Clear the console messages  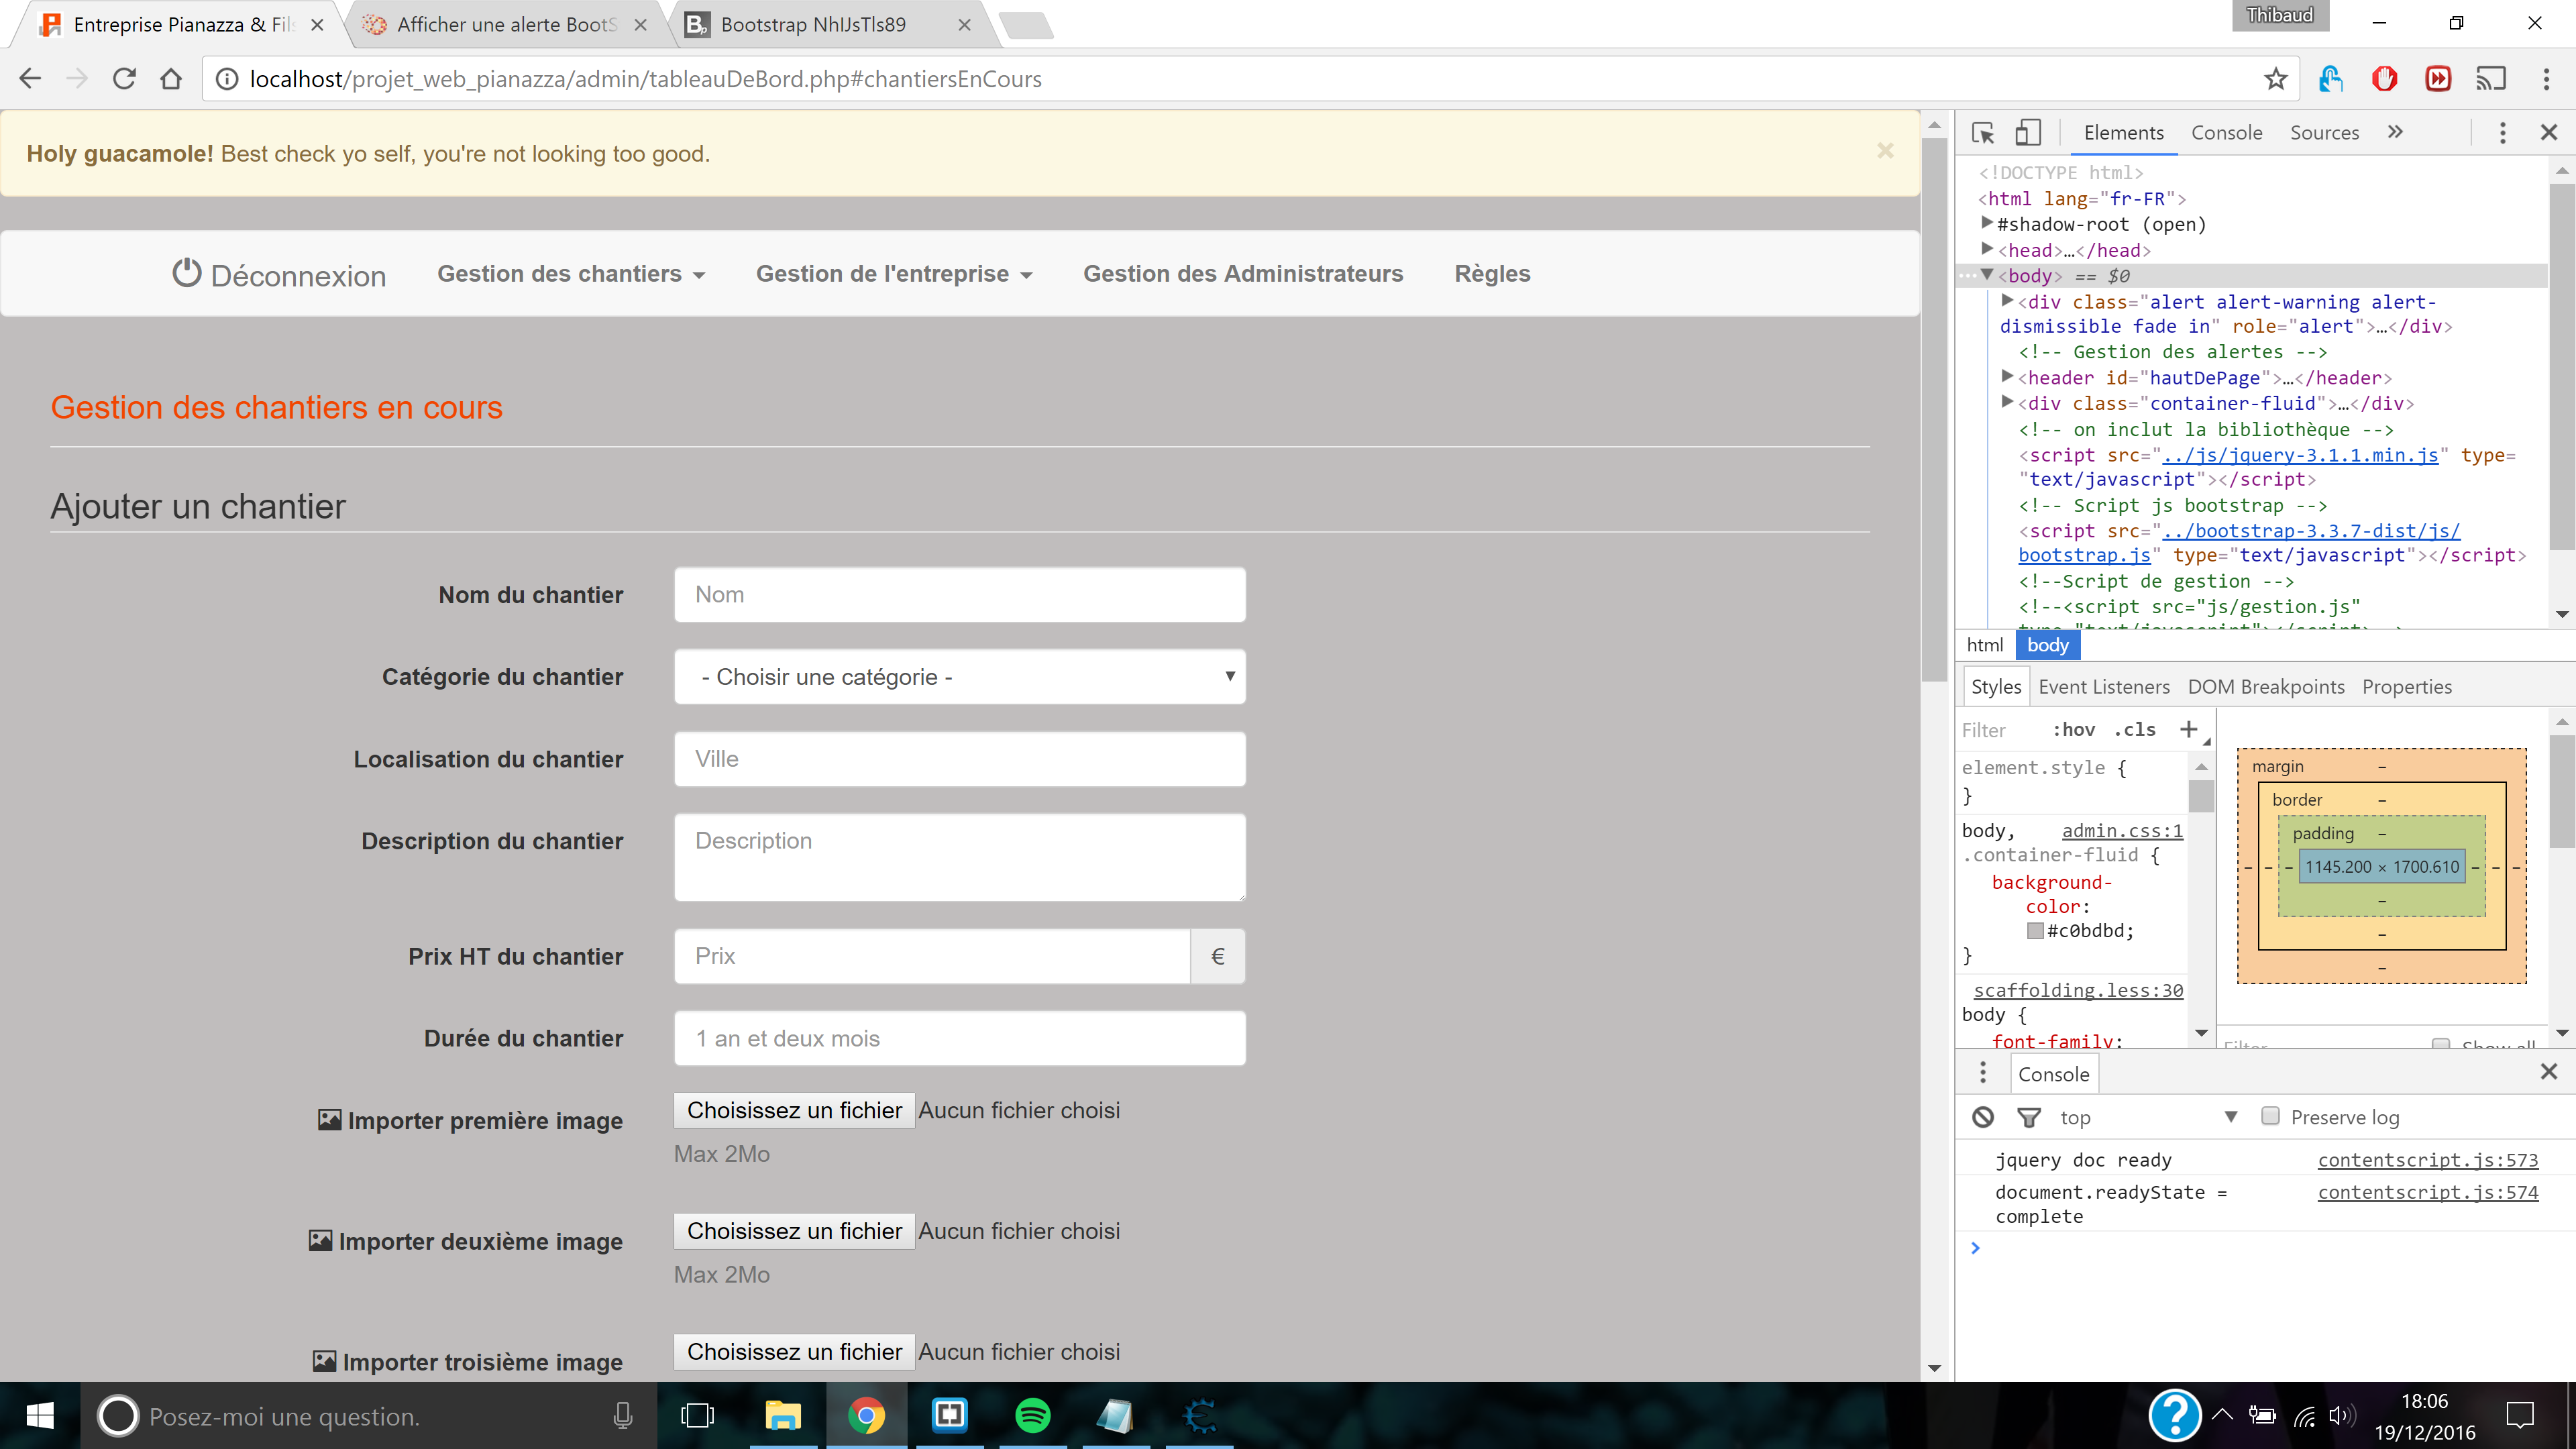(1983, 1117)
